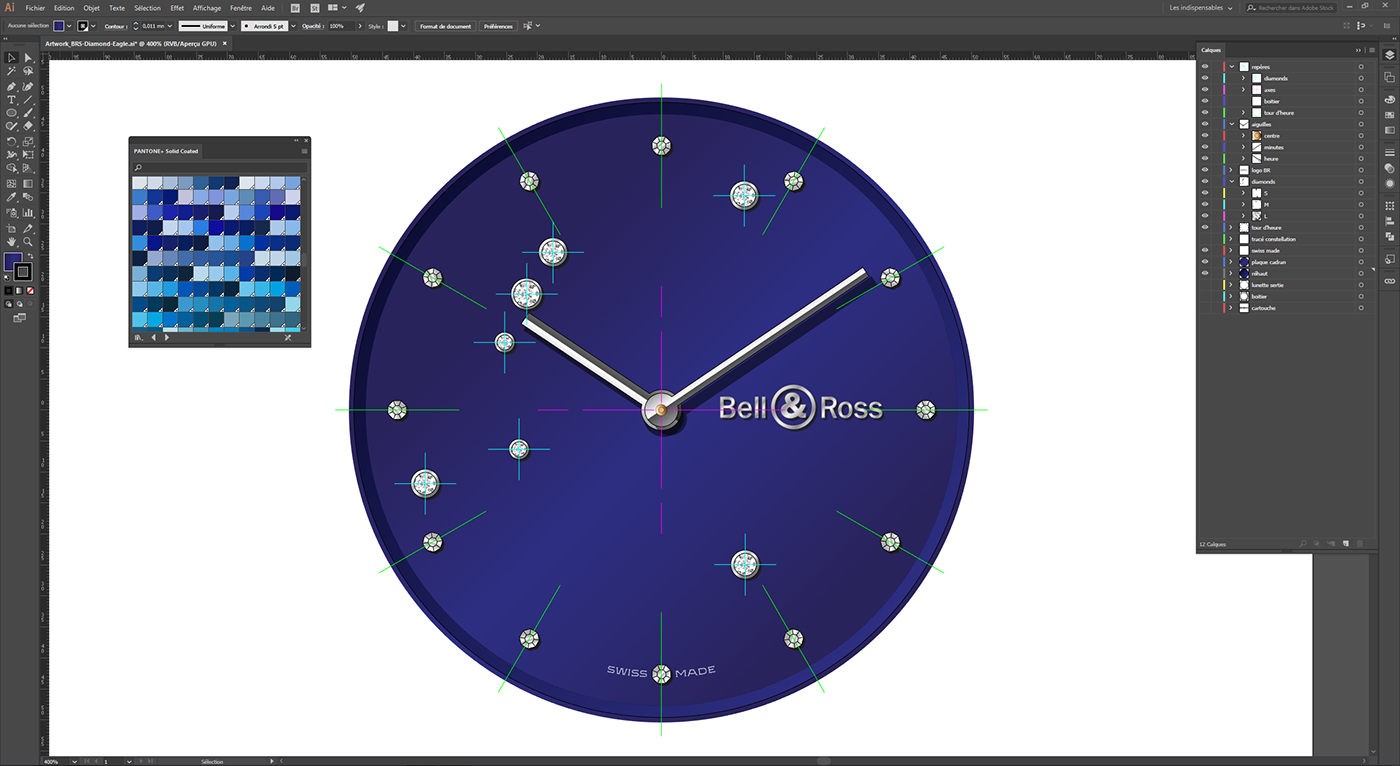The height and width of the screenshot is (766, 1400).
Task: Select the Hand tool
Action: click(11, 239)
